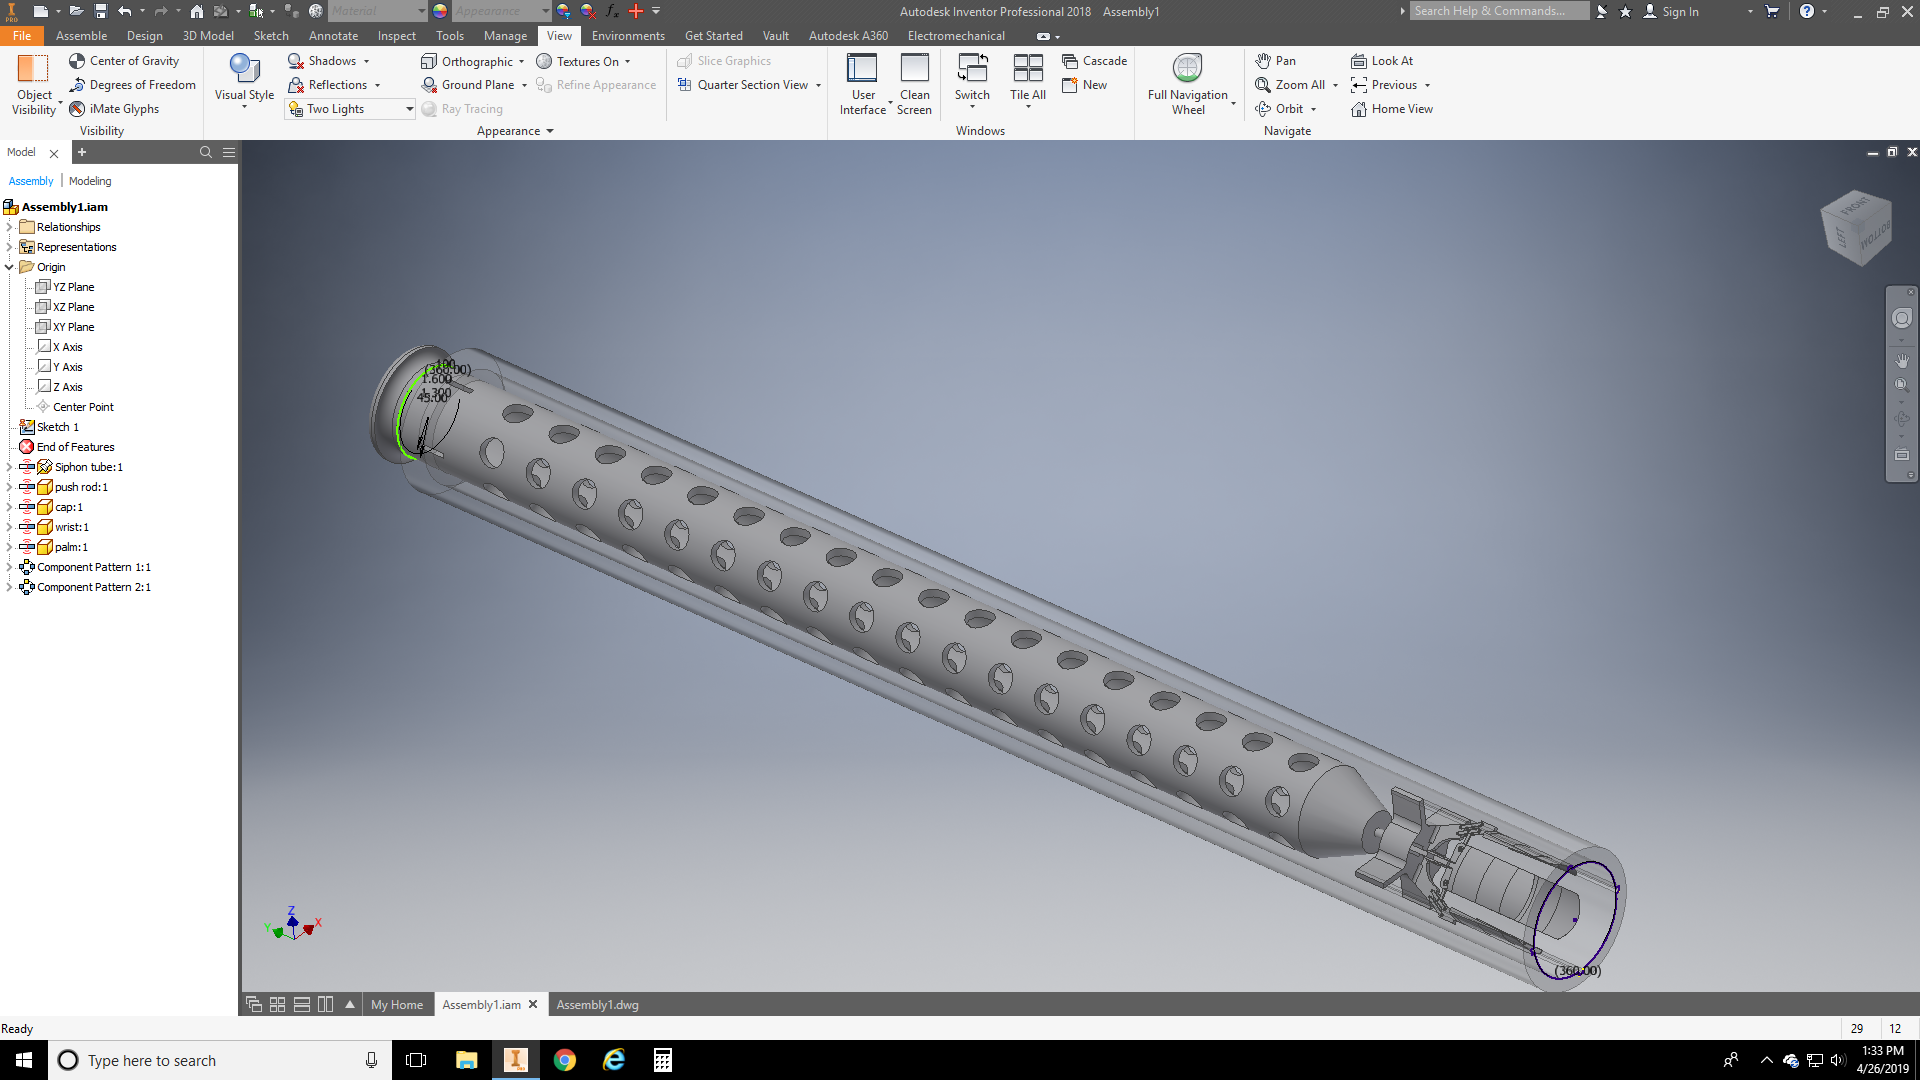Click the Tile All windows icon
Image resolution: width=1920 pixels, height=1080 pixels.
coord(1027,78)
